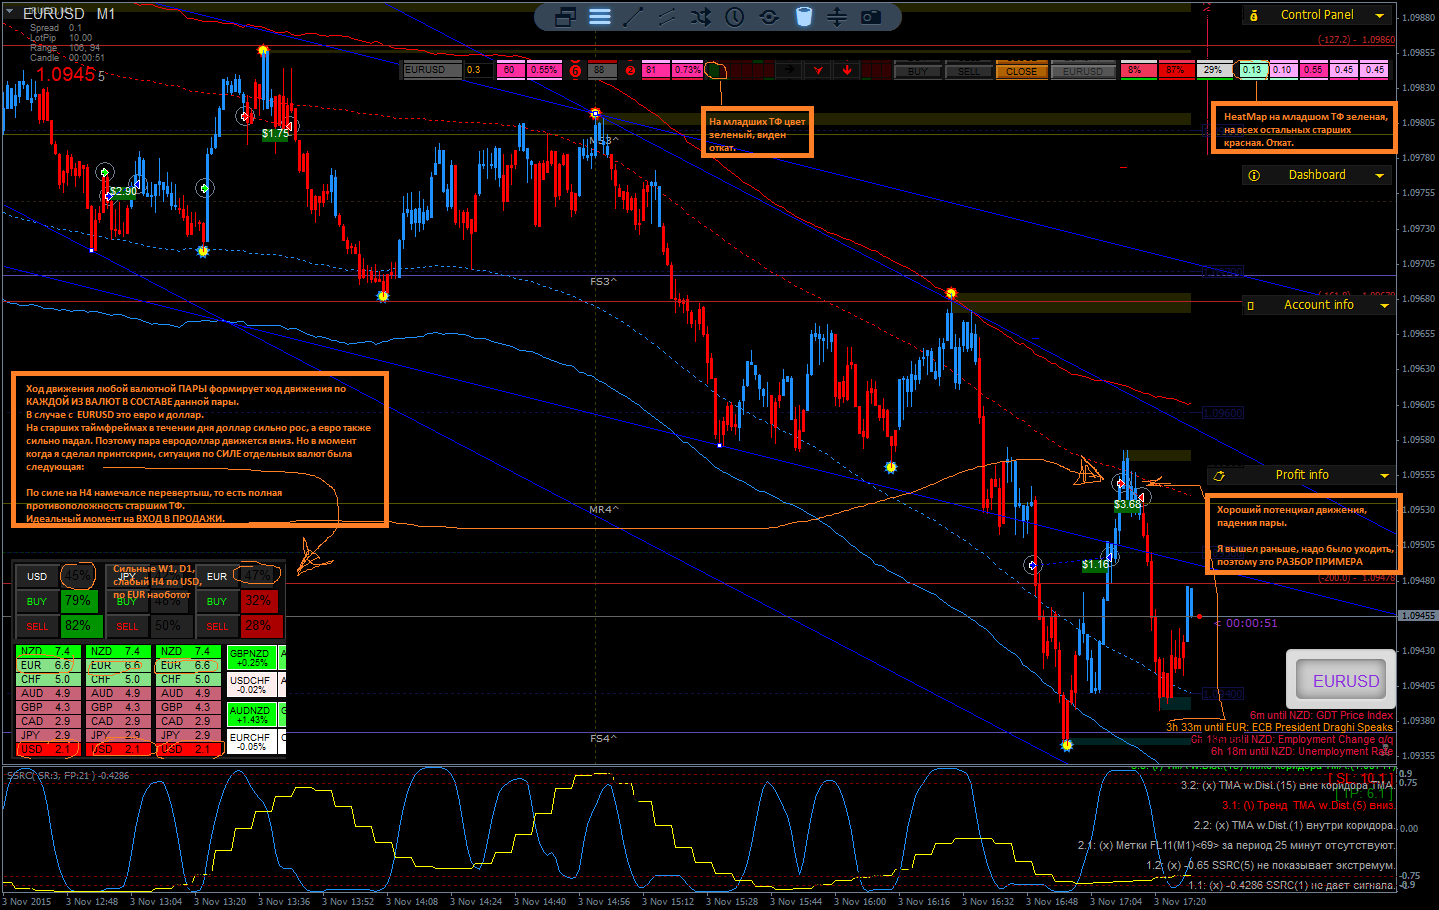The width and height of the screenshot is (1439, 910).
Task: Open the Dashboard panel header
Action: click(1317, 175)
